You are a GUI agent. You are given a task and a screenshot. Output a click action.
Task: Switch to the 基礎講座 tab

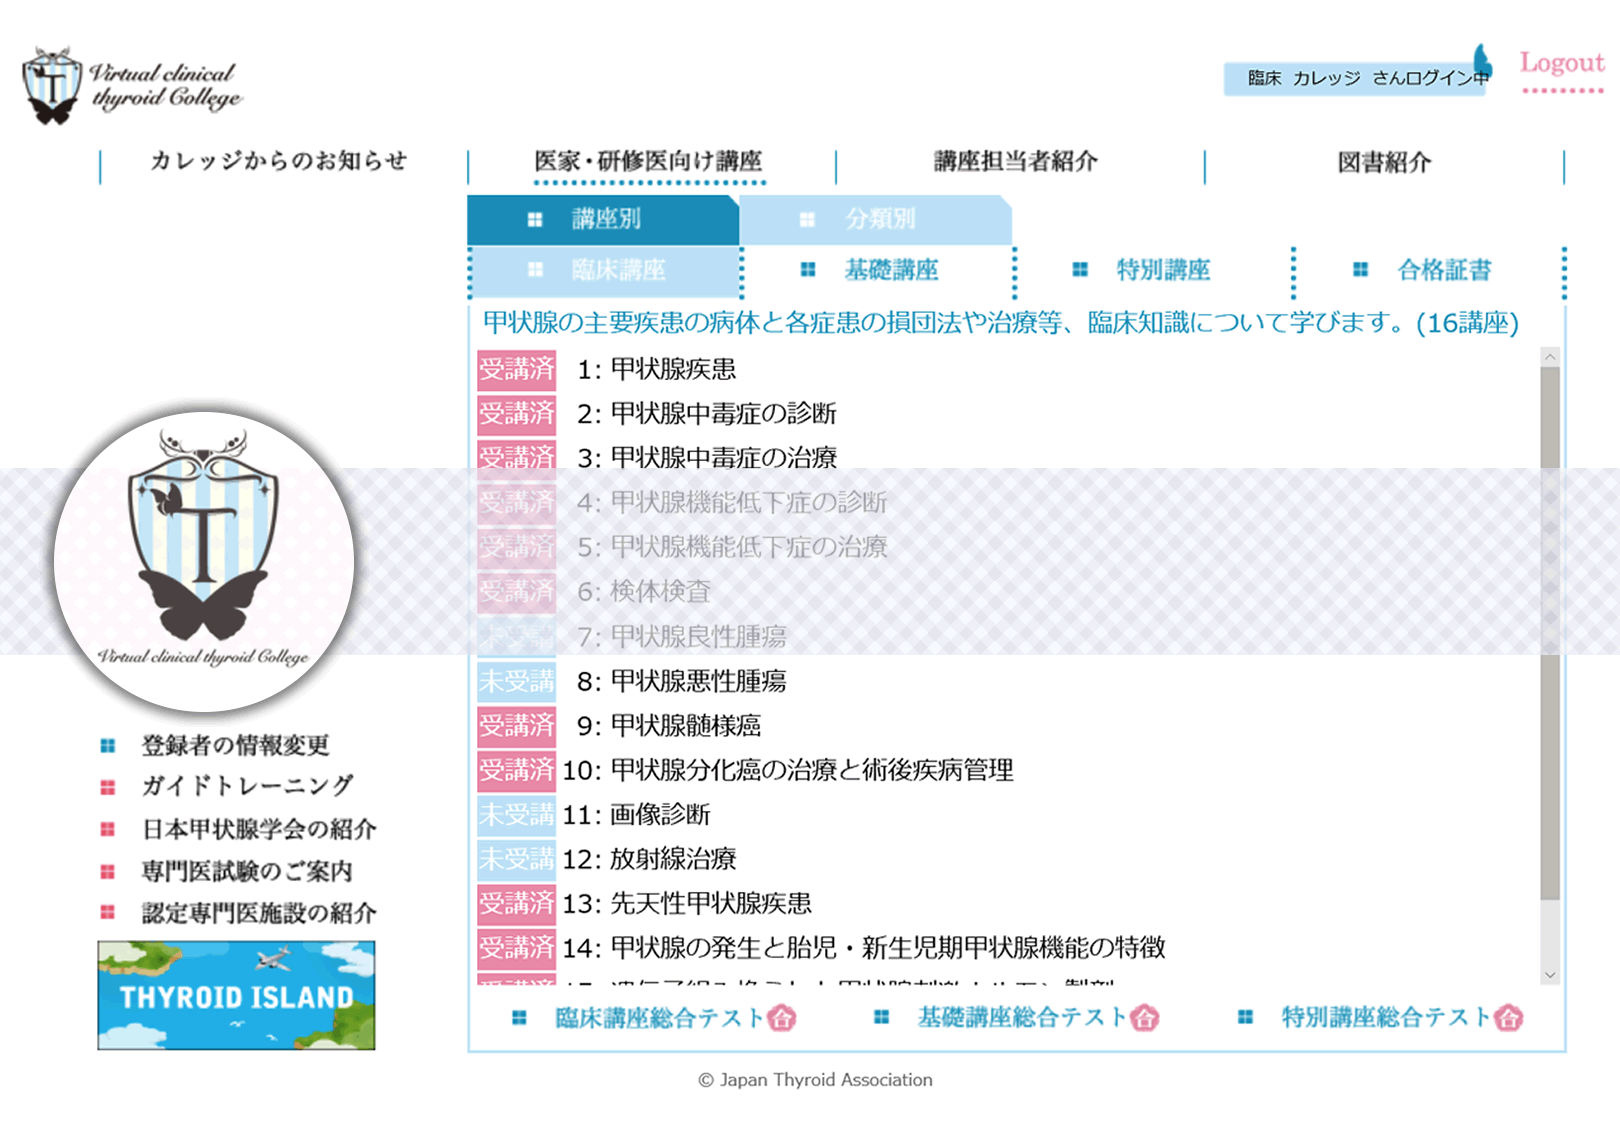(890, 269)
